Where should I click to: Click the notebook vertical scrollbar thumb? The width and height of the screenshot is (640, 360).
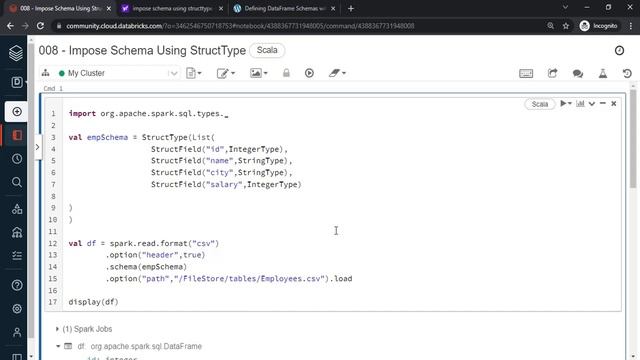633,138
